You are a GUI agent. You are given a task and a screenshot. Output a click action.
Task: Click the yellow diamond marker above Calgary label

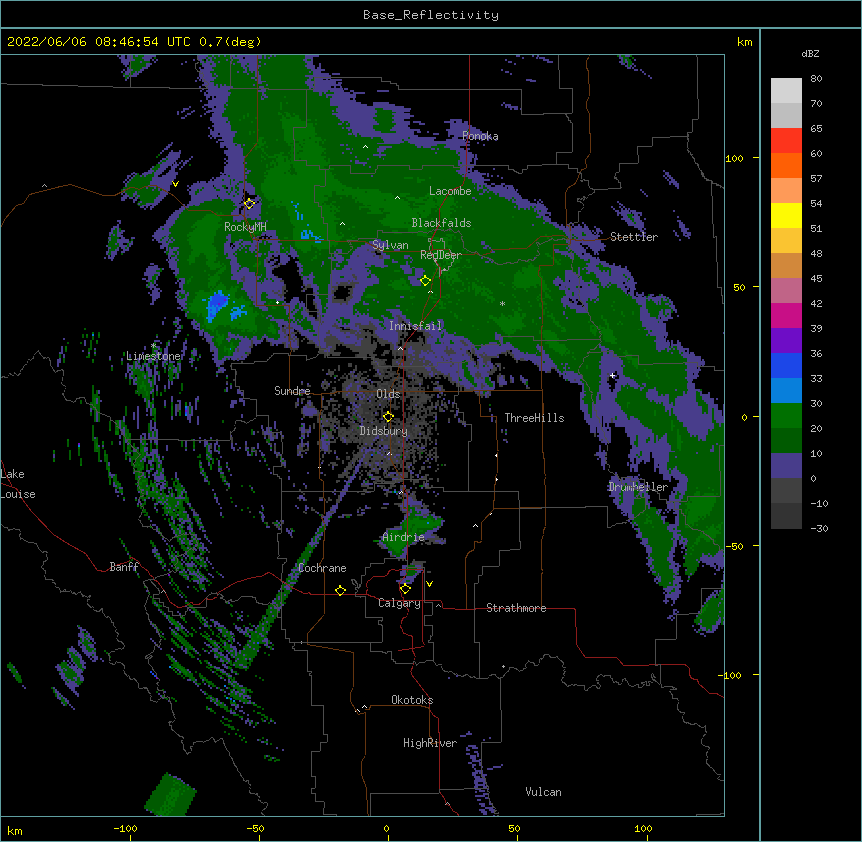pos(405,589)
